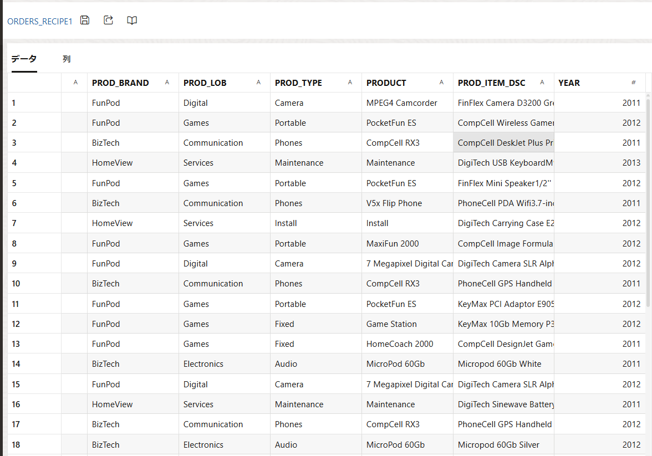Select the DigiTech USB Keyboard cell
This screenshot has width=652, height=456.
(x=504, y=163)
